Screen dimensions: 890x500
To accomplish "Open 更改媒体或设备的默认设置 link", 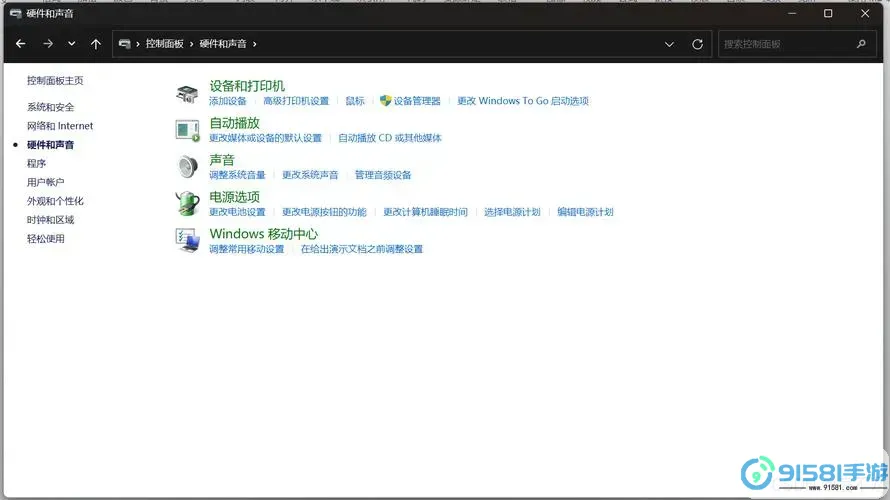I will pos(265,138).
